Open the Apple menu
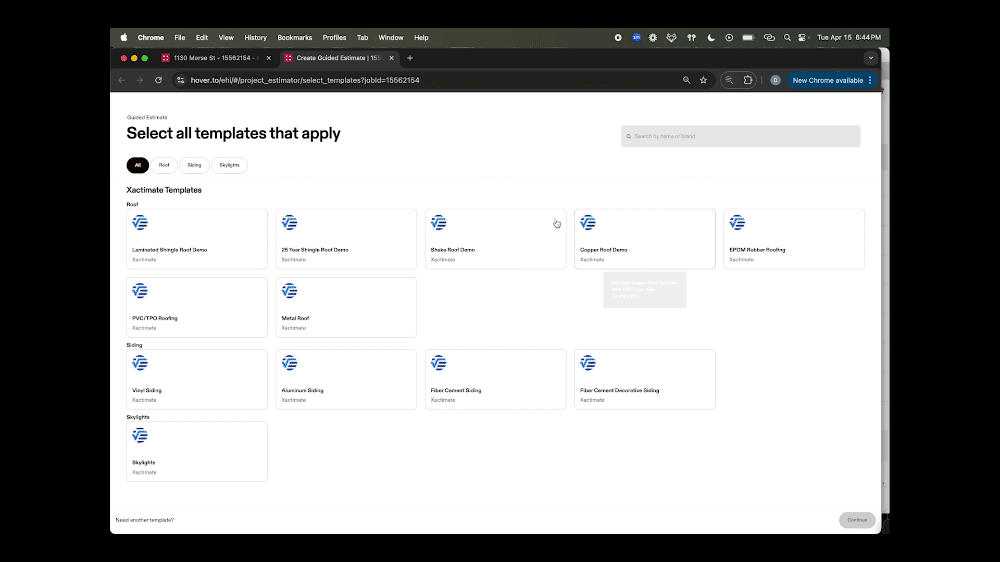 coord(124,38)
